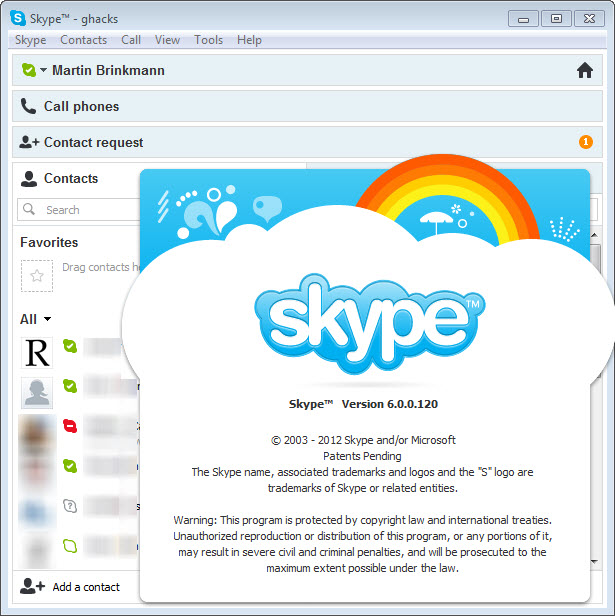Image resolution: width=615 pixels, height=616 pixels.
Task: Click the question mark pending status icon
Action: coord(70,506)
